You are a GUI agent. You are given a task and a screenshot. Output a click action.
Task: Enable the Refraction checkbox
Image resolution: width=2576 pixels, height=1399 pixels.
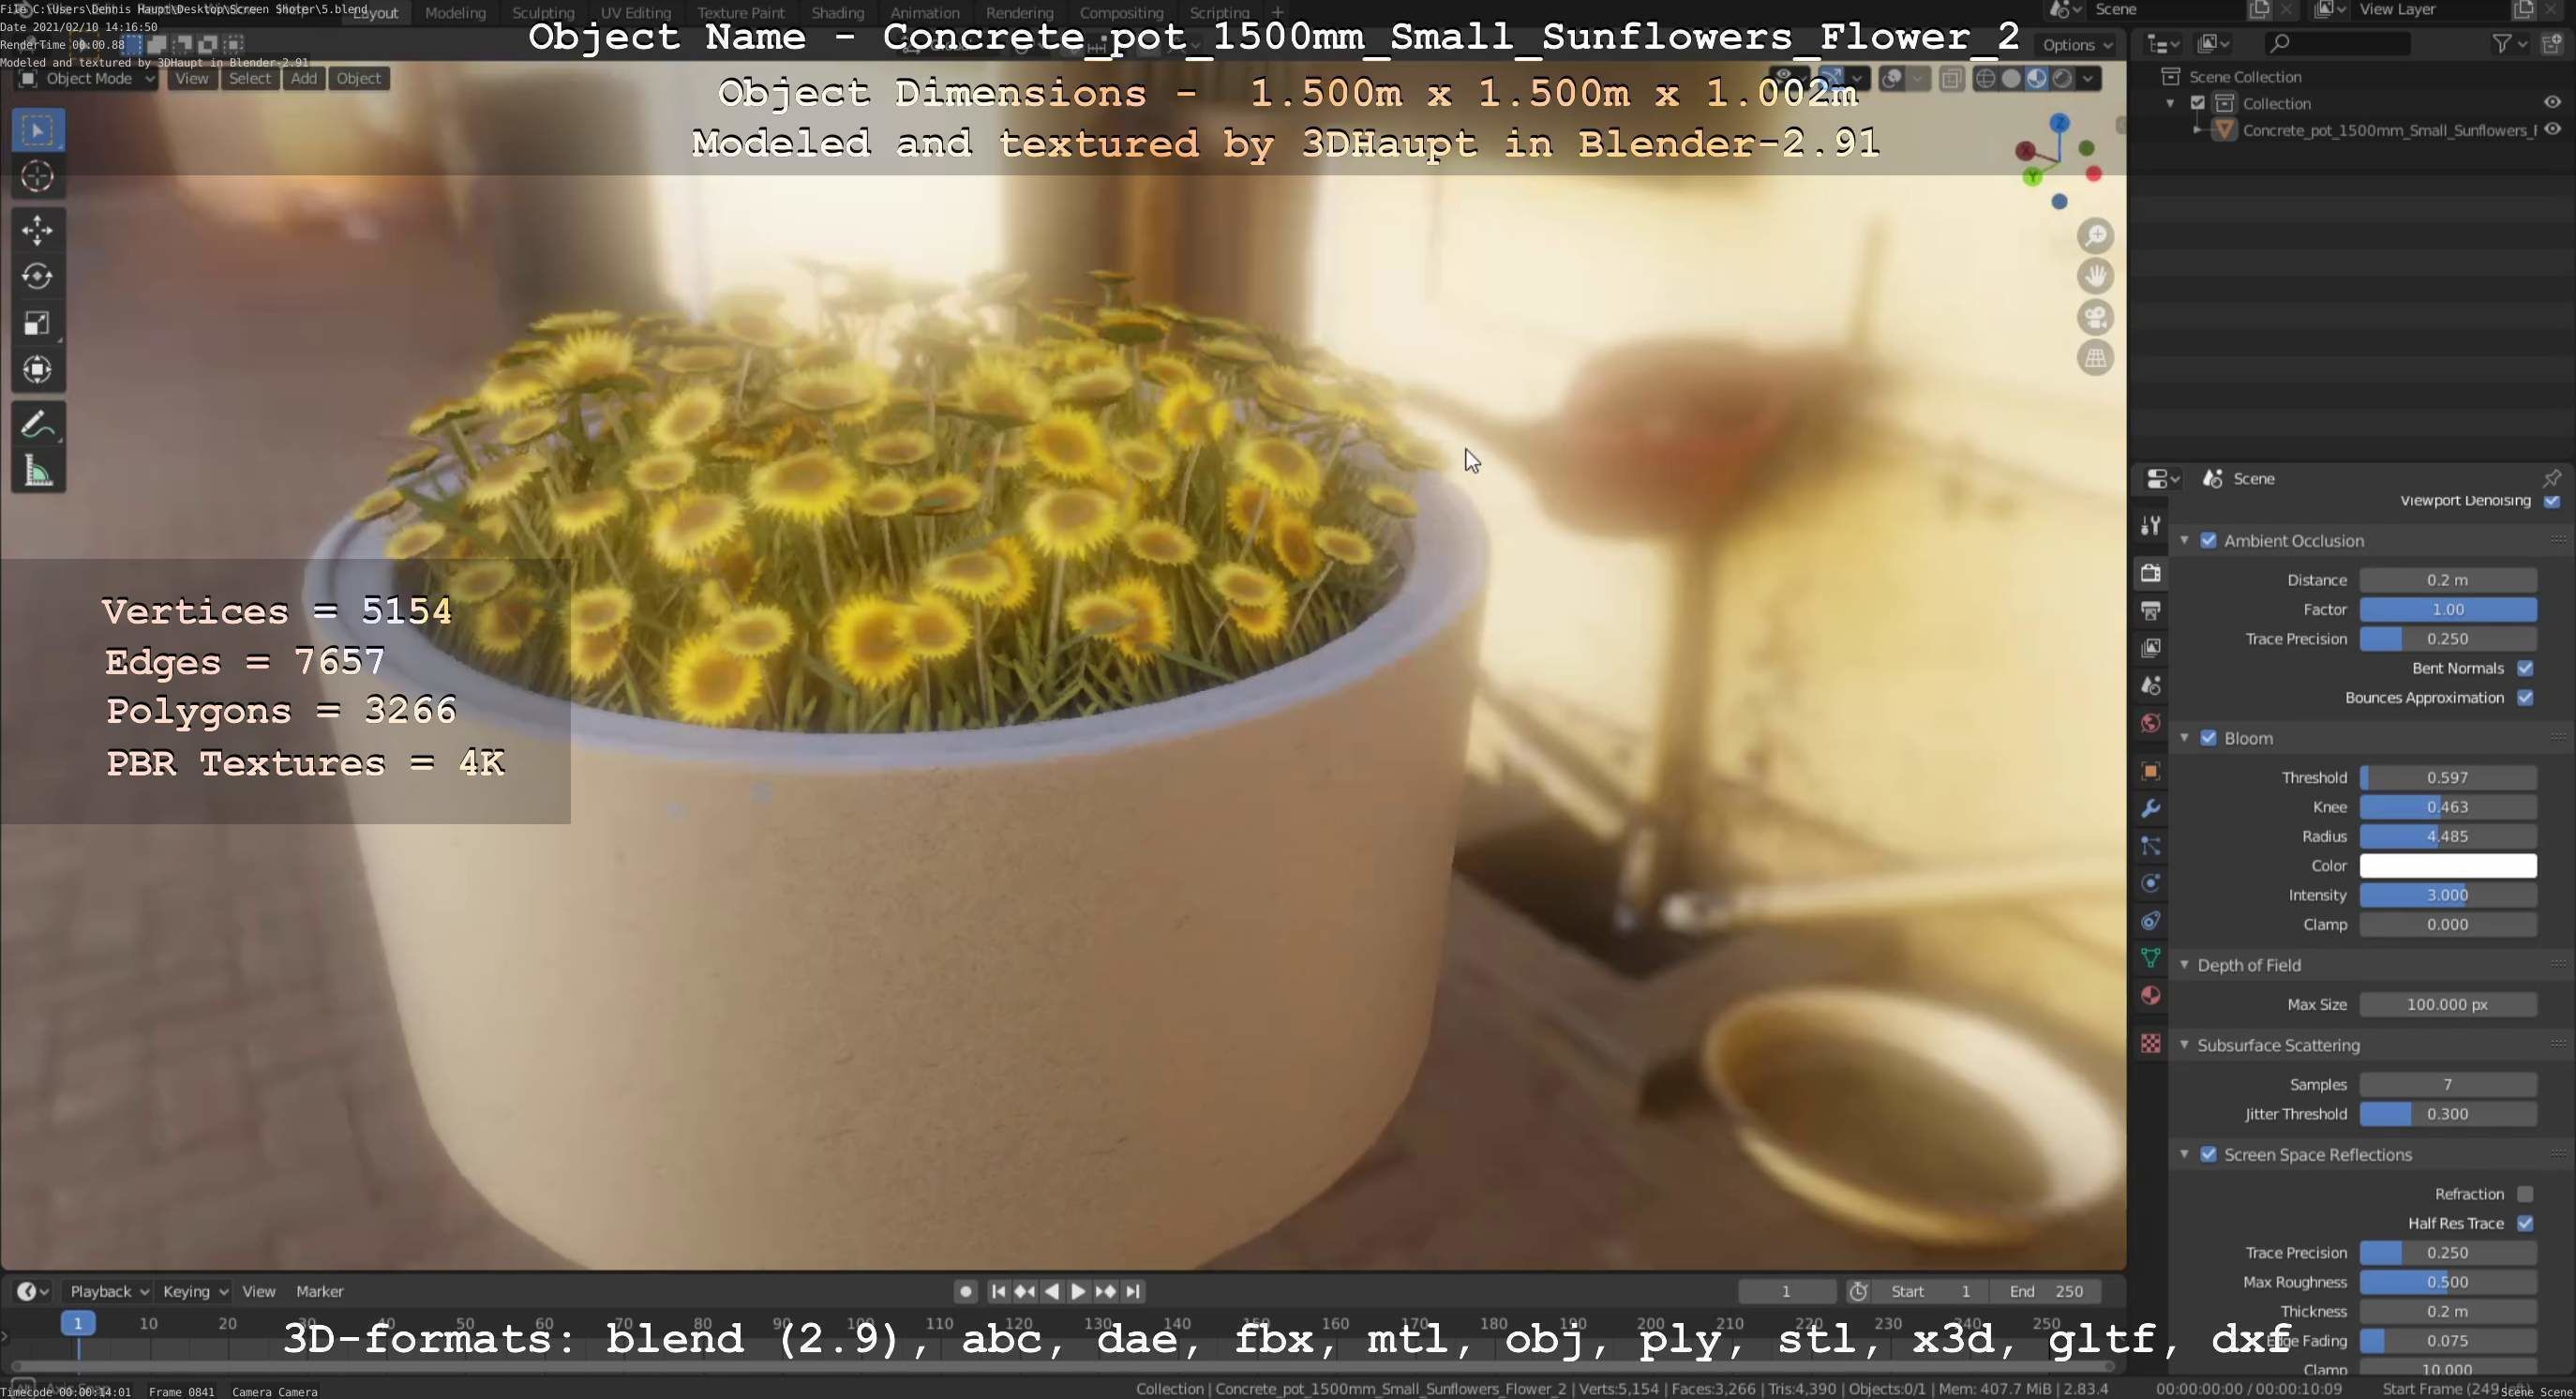tap(2526, 1194)
